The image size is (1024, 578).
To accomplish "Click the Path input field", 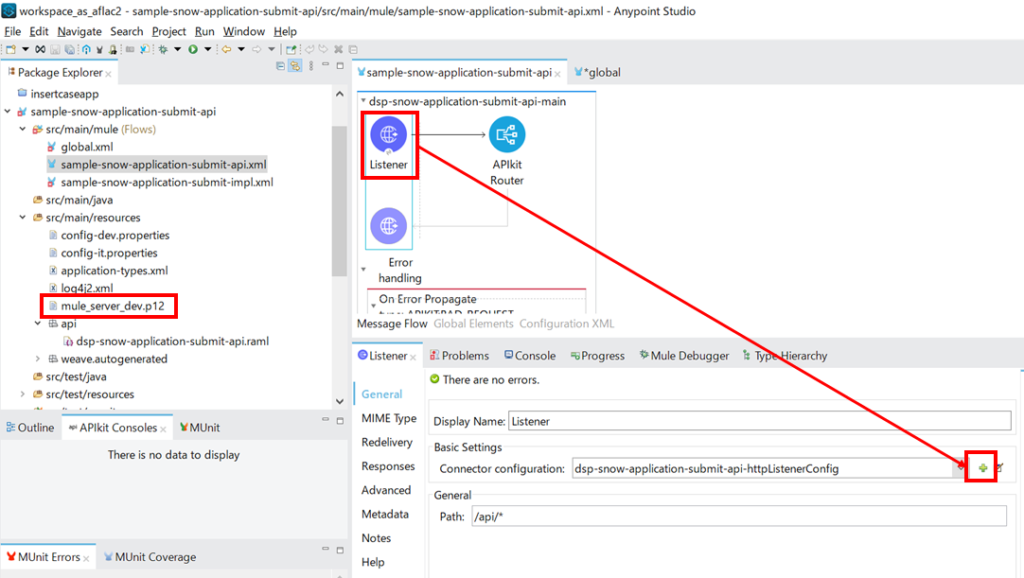I will coord(738,516).
